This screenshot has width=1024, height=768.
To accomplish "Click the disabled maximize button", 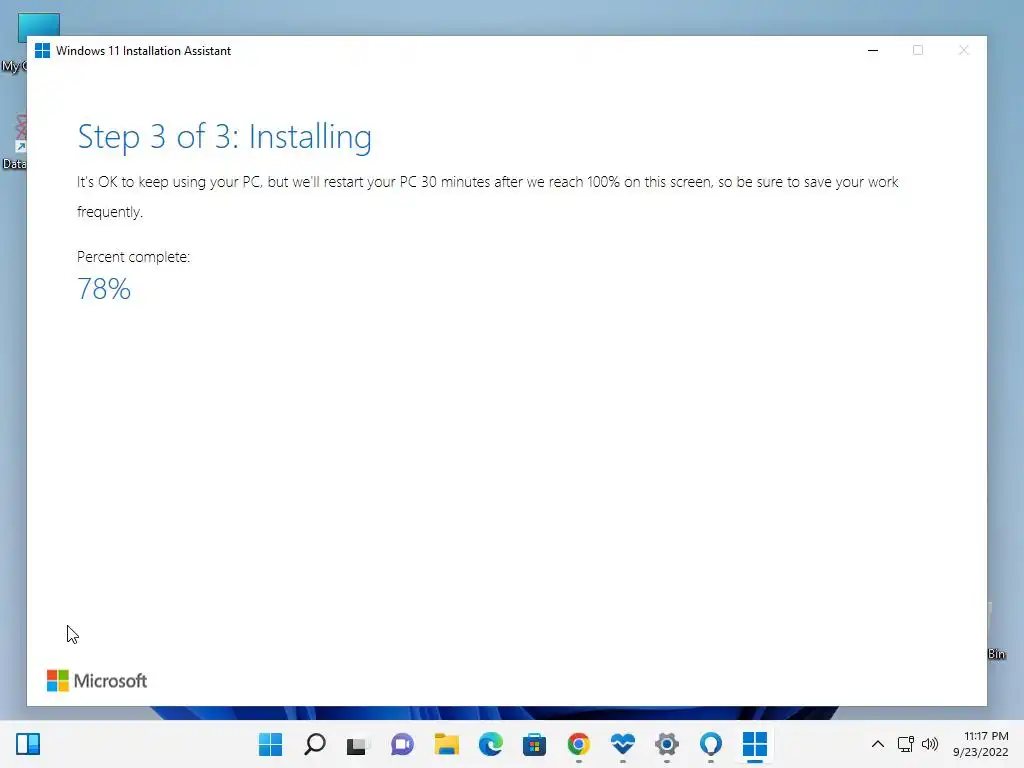I will pyautogui.click(x=918, y=50).
